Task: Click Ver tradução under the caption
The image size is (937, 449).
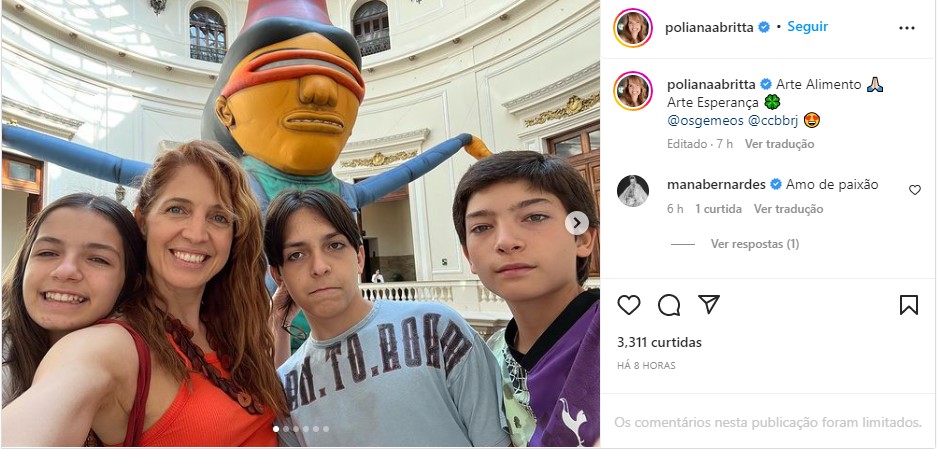Action: (779, 144)
